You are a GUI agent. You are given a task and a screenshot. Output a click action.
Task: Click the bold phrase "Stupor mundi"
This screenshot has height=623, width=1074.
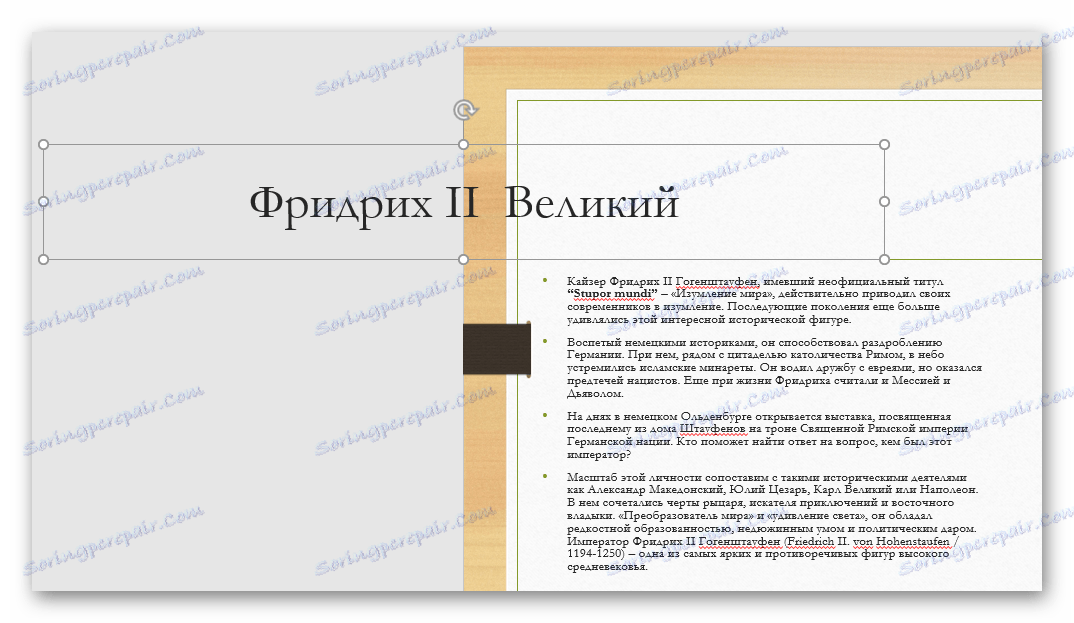pos(612,294)
